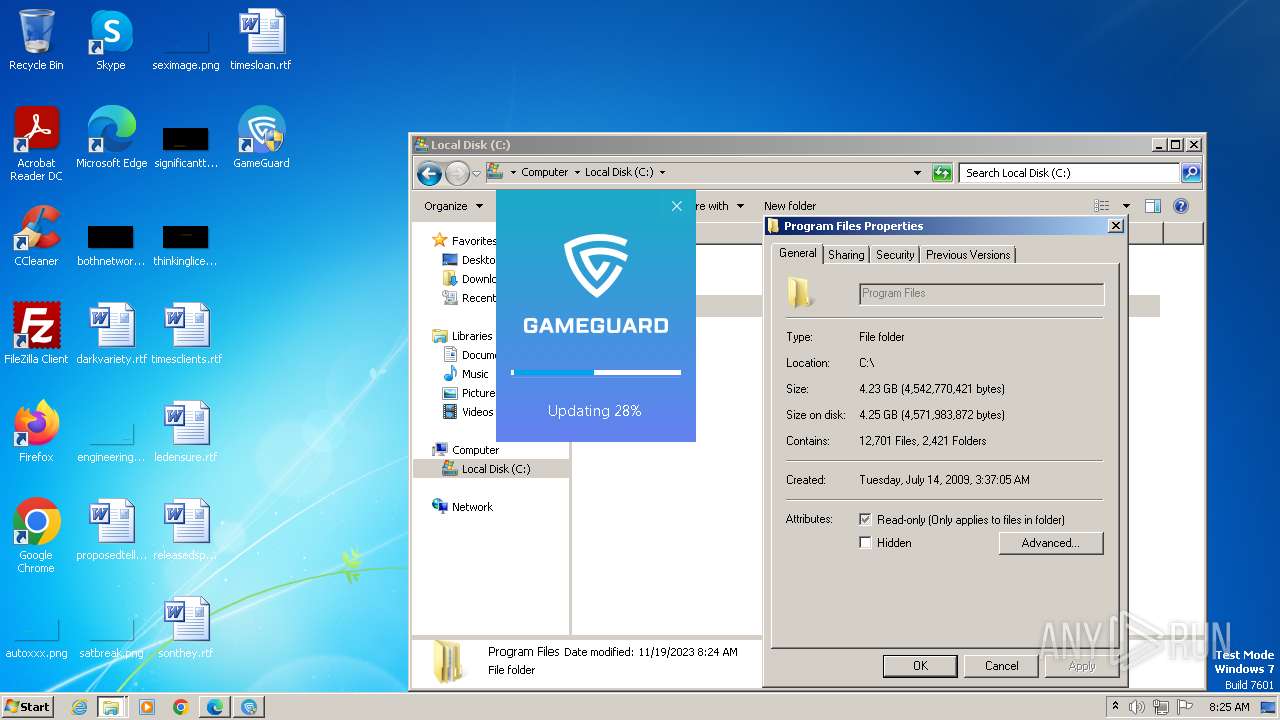Open timesloan.rtf document icon

point(261,40)
